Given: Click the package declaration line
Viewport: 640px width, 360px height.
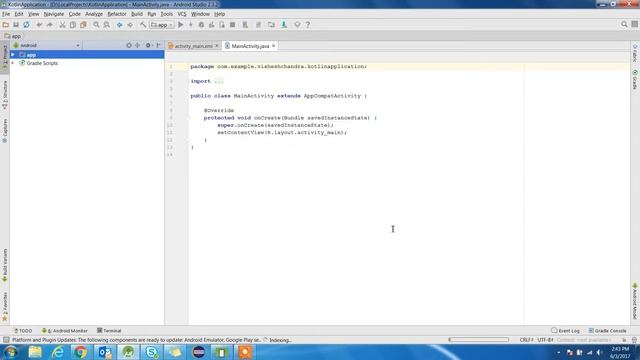Looking at the screenshot, I should (x=279, y=67).
